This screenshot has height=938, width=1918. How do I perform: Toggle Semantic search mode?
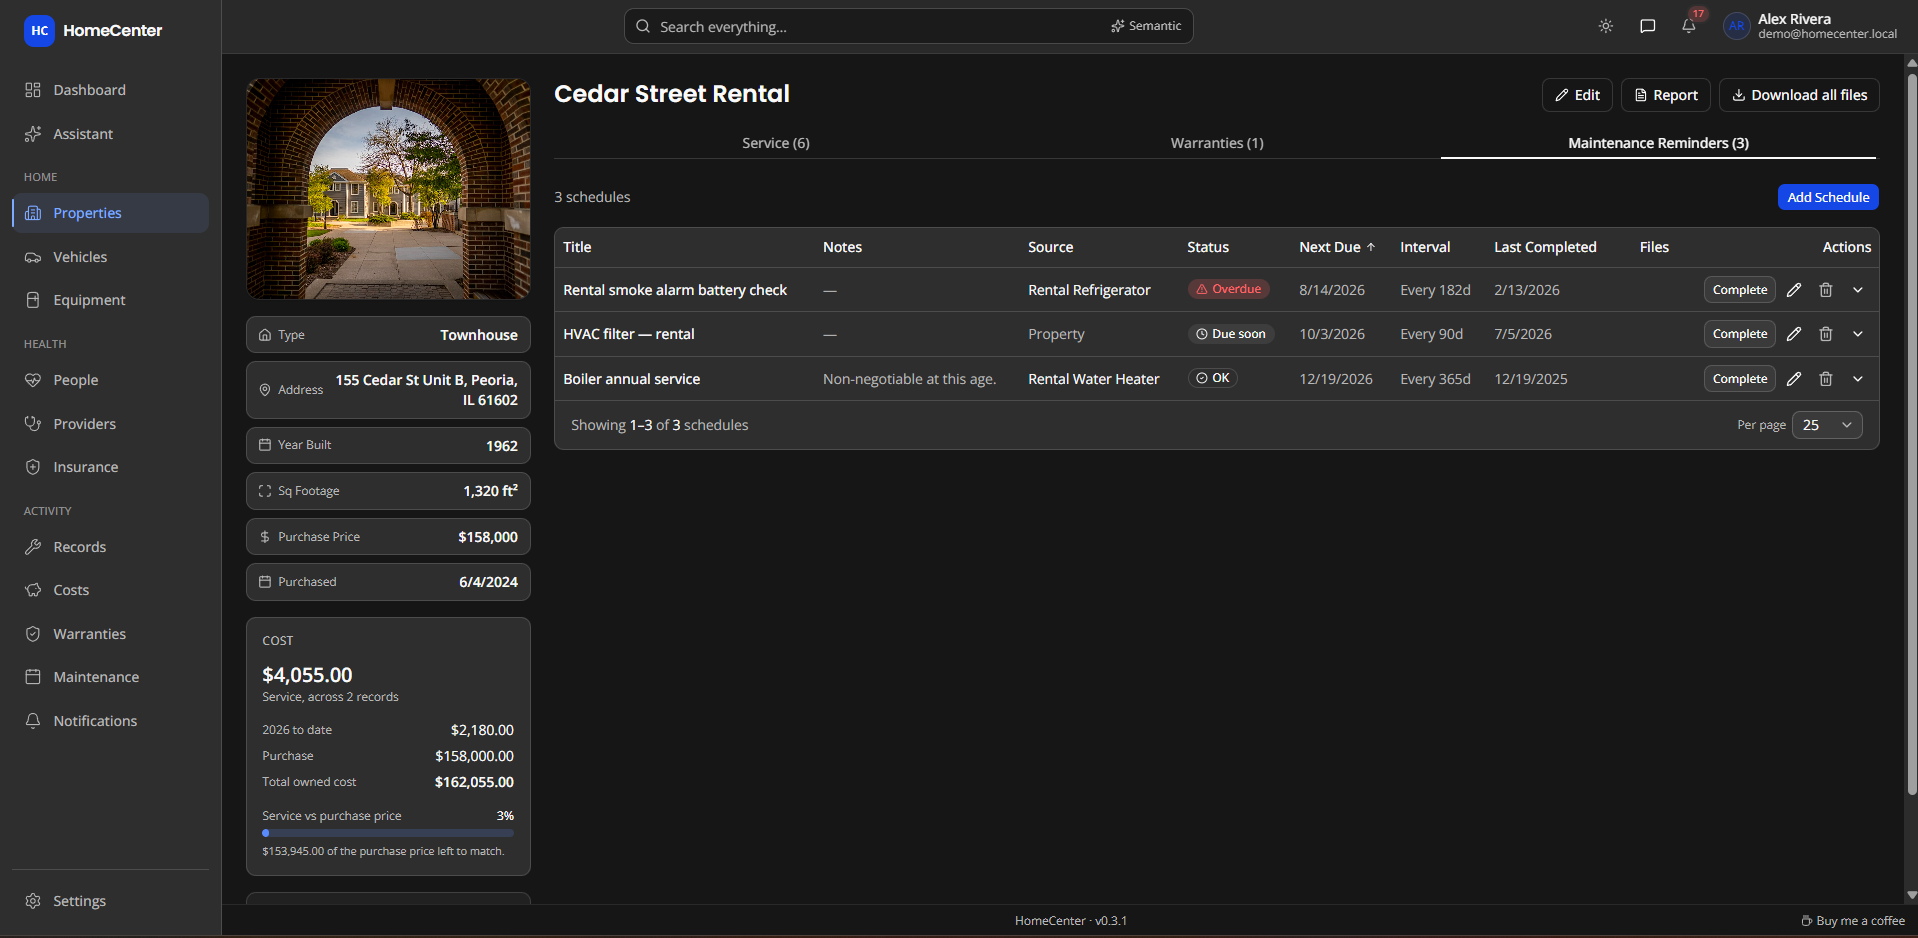[1146, 26]
